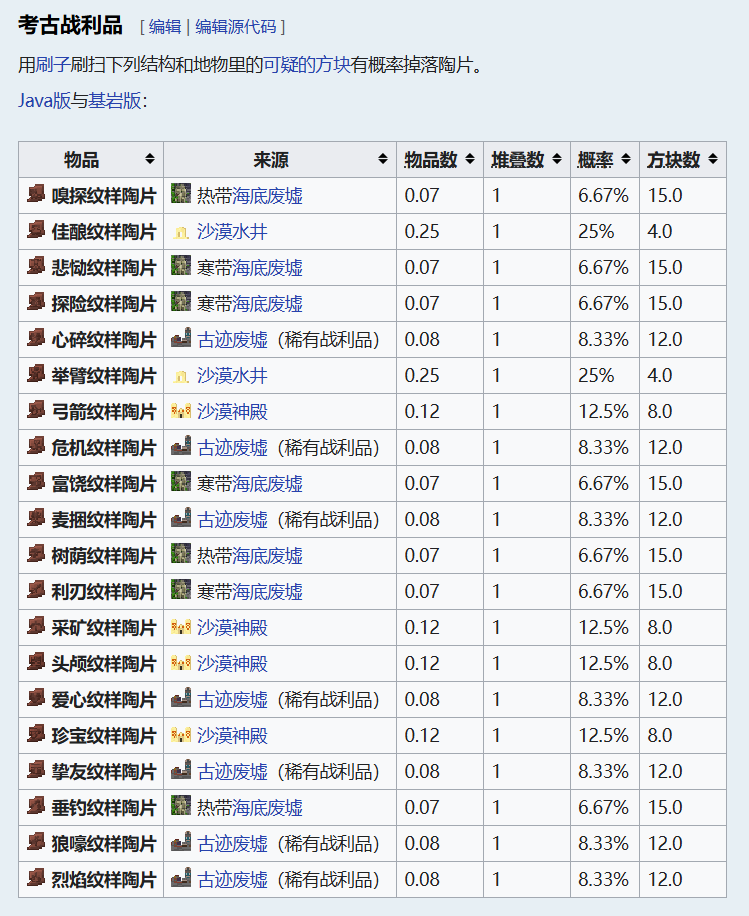The height and width of the screenshot is (916, 749).
Task: Click trail ruins icon in 烈焰纹样陶片 row
Action: point(181,878)
